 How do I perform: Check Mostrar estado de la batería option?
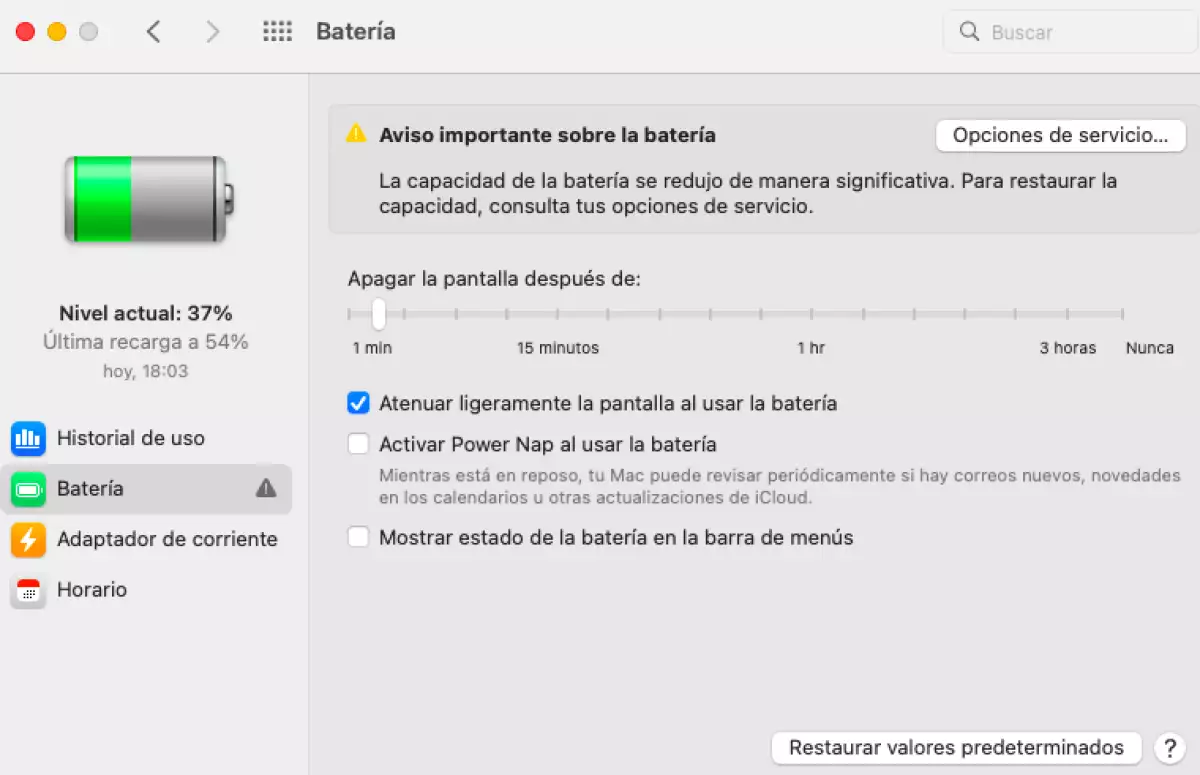358,537
